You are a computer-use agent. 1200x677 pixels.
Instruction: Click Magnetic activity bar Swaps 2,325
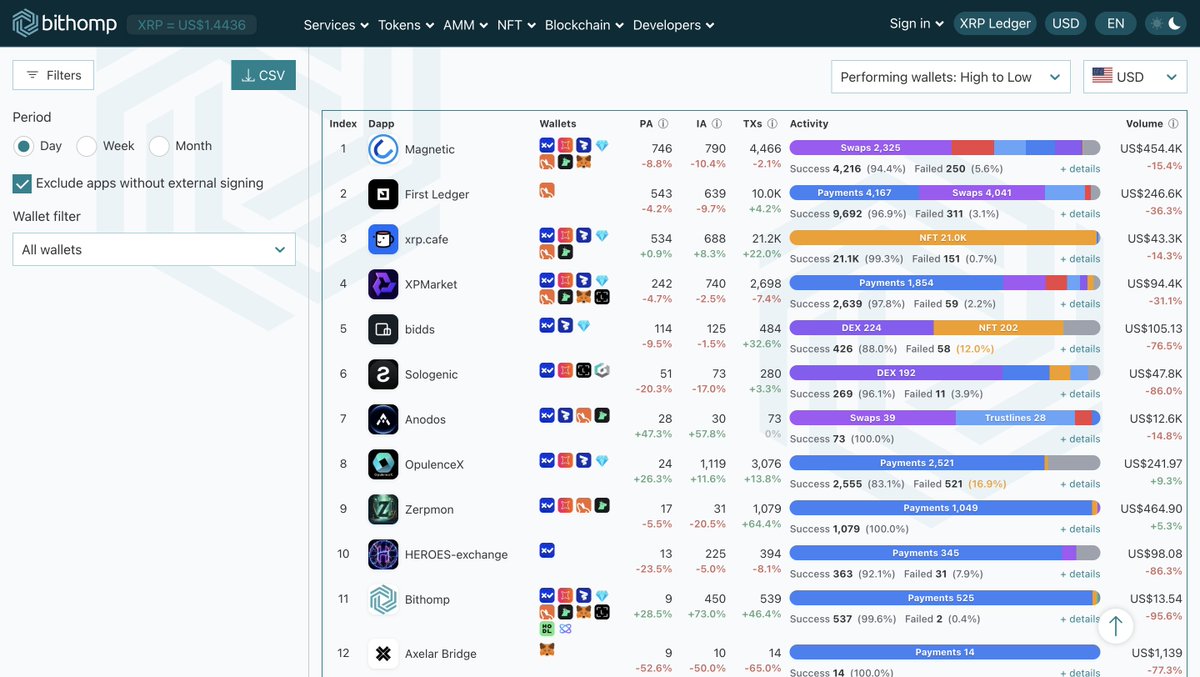[871, 148]
